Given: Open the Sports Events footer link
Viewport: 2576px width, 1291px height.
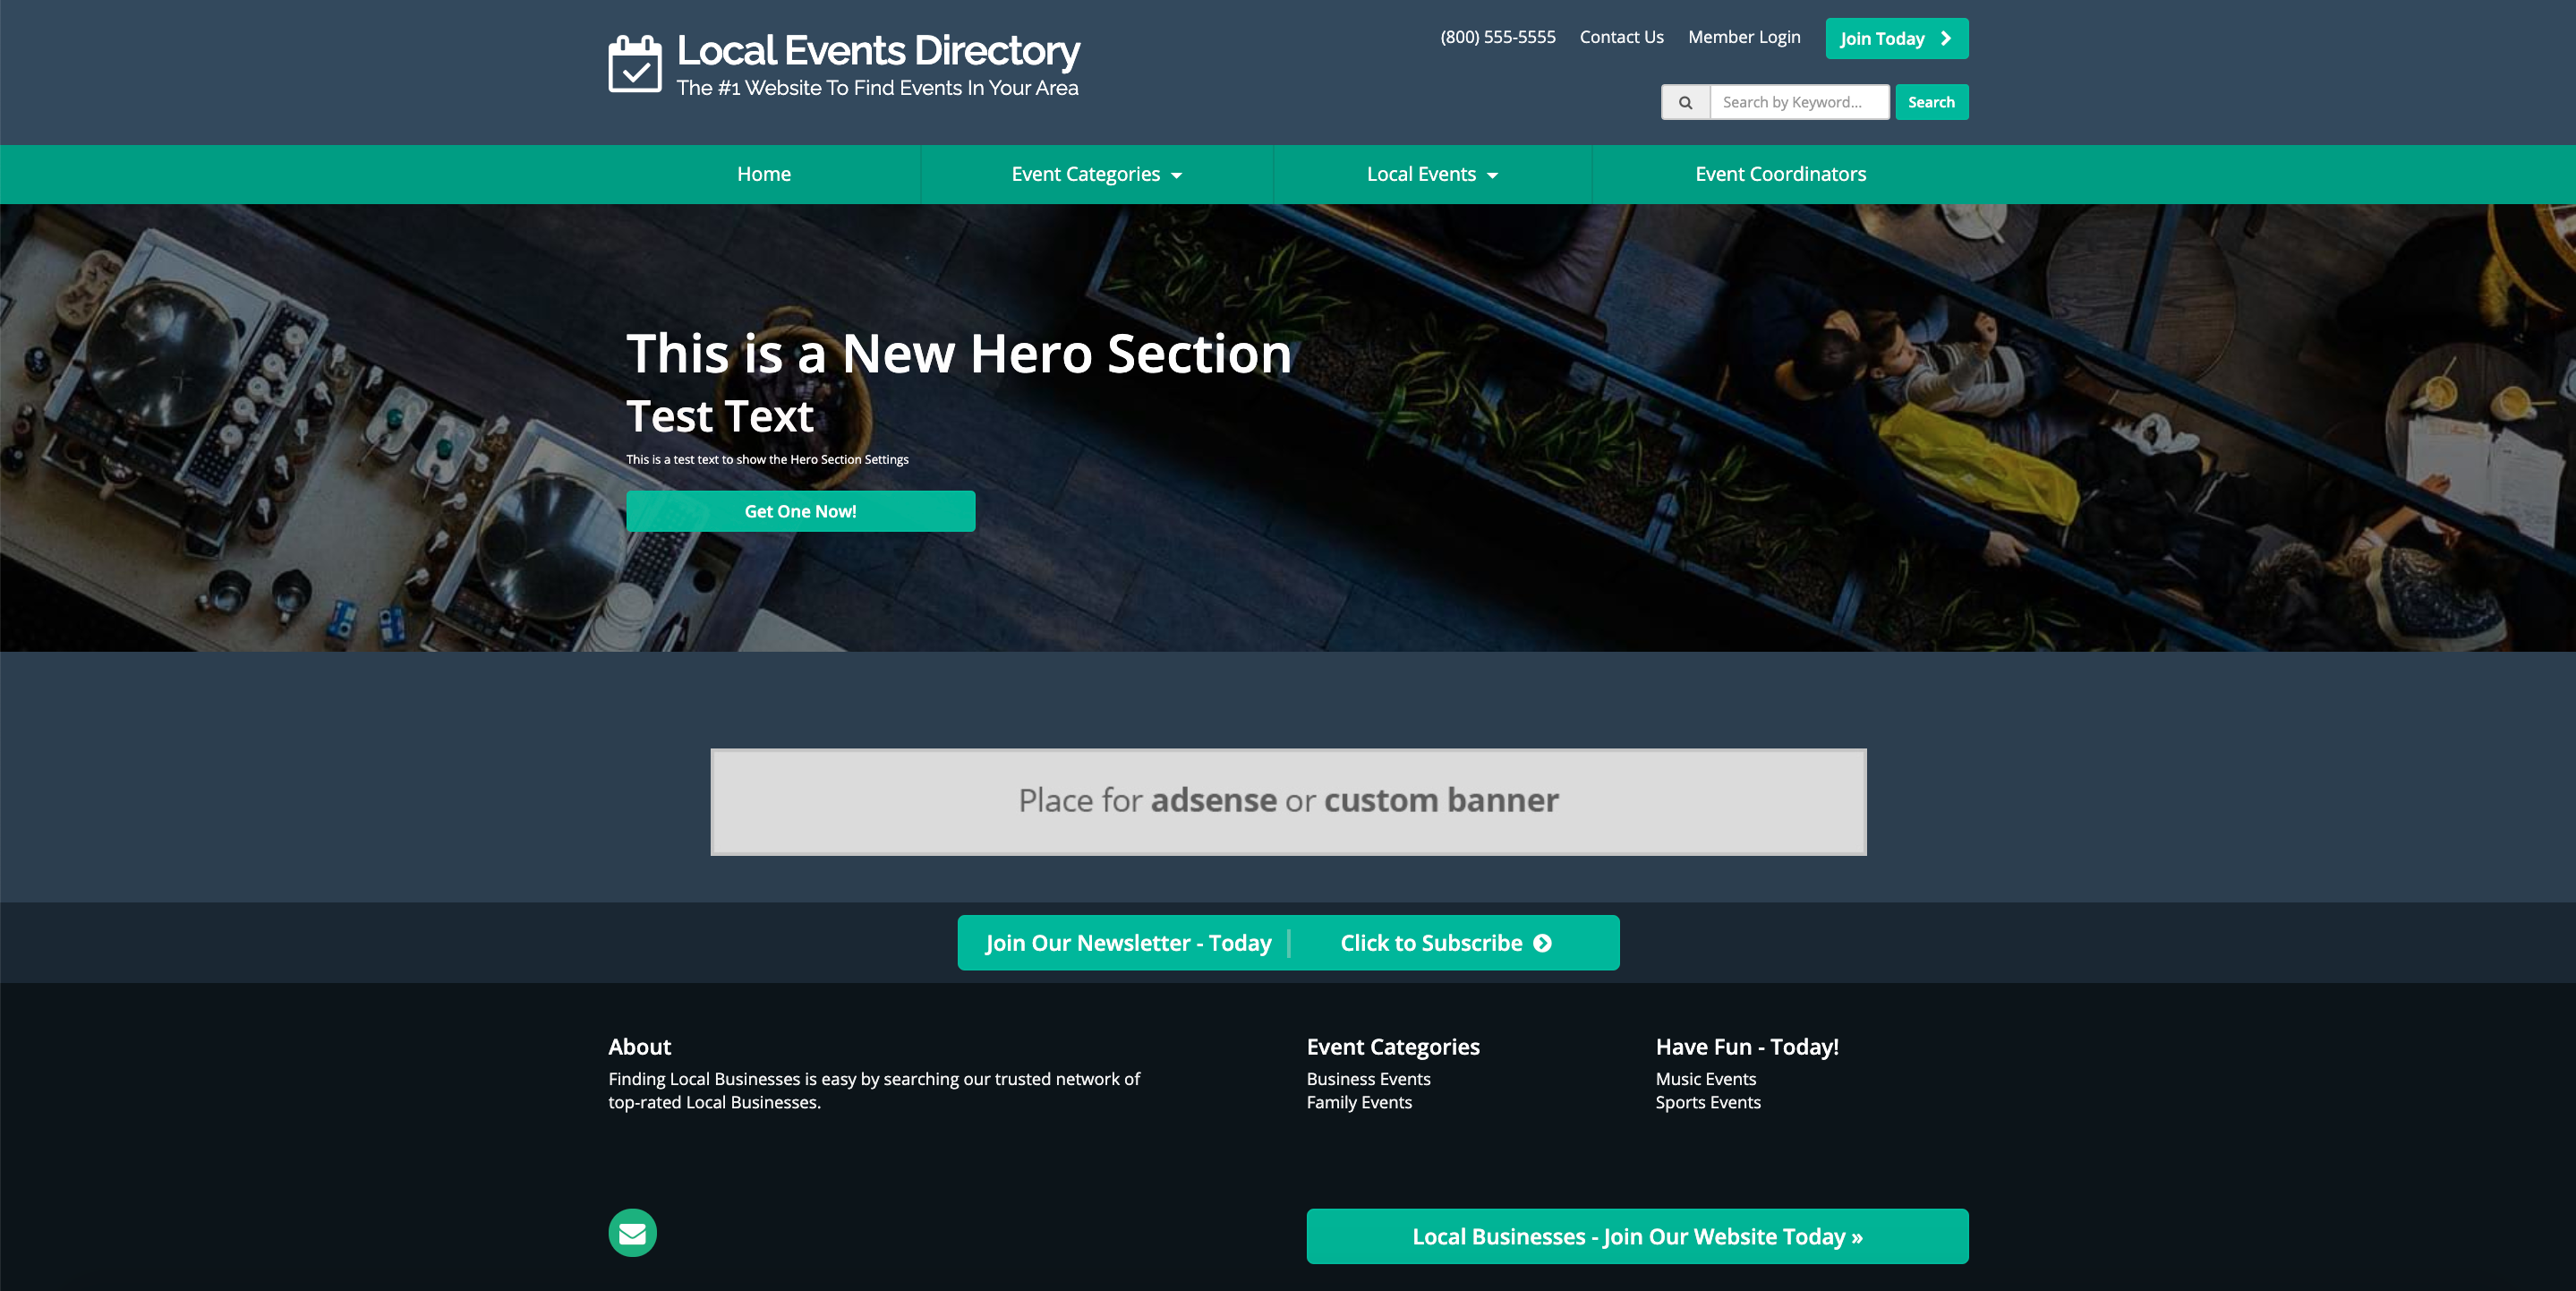Looking at the screenshot, I should [1707, 1102].
